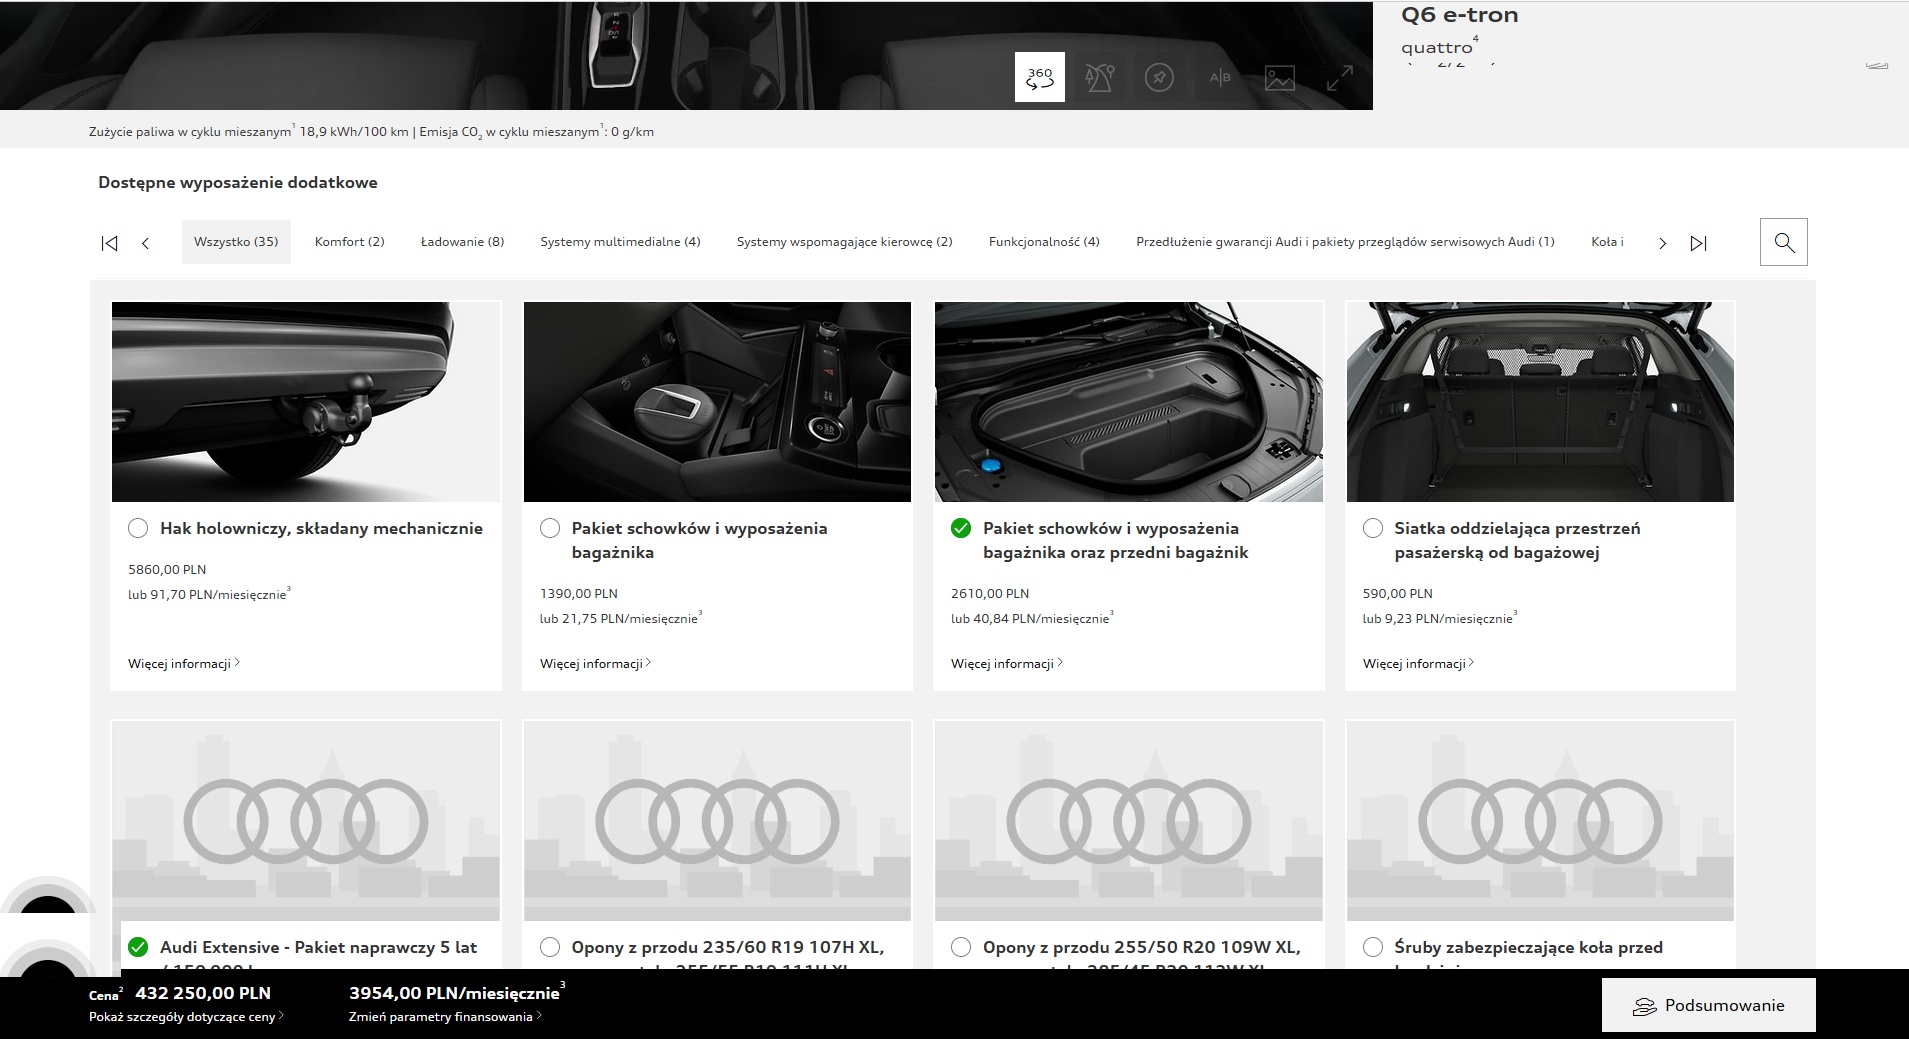Uncheck Audi Extensive Pakiet naprawczy 5 lat
Image resolution: width=1909 pixels, height=1039 pixels.
point(138,947)
